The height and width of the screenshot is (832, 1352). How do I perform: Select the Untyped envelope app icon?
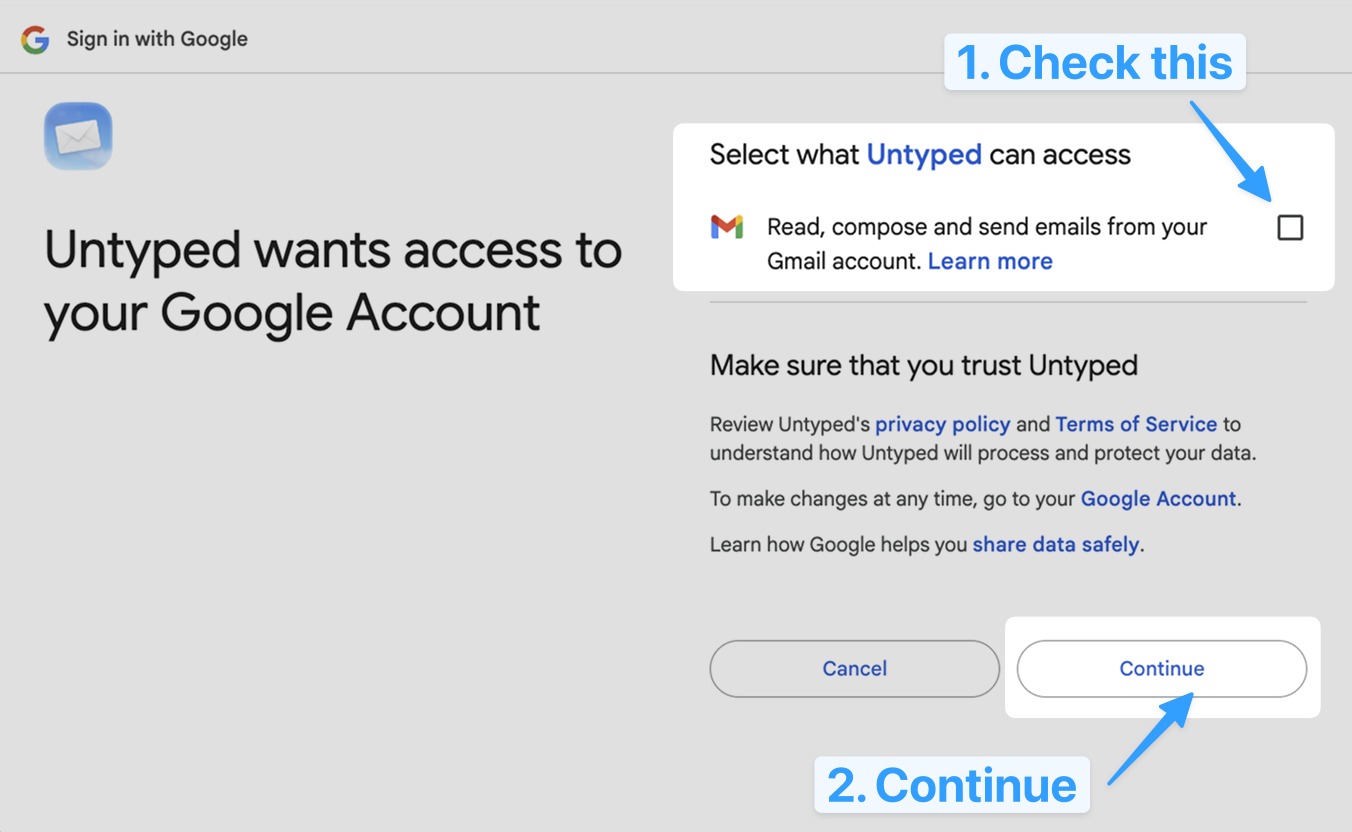tap(77, 135)
